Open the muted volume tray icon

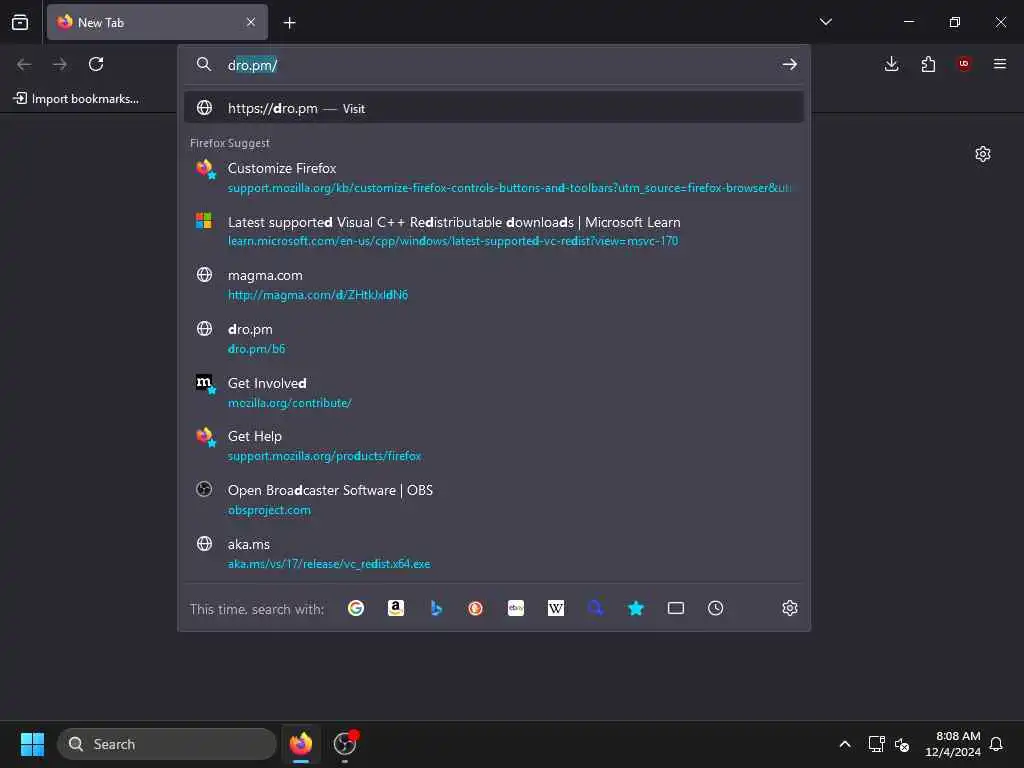point(902,744)
